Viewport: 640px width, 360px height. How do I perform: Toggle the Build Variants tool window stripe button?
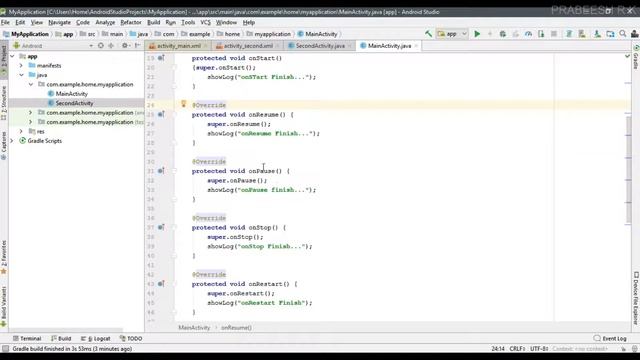click(4, 307)
